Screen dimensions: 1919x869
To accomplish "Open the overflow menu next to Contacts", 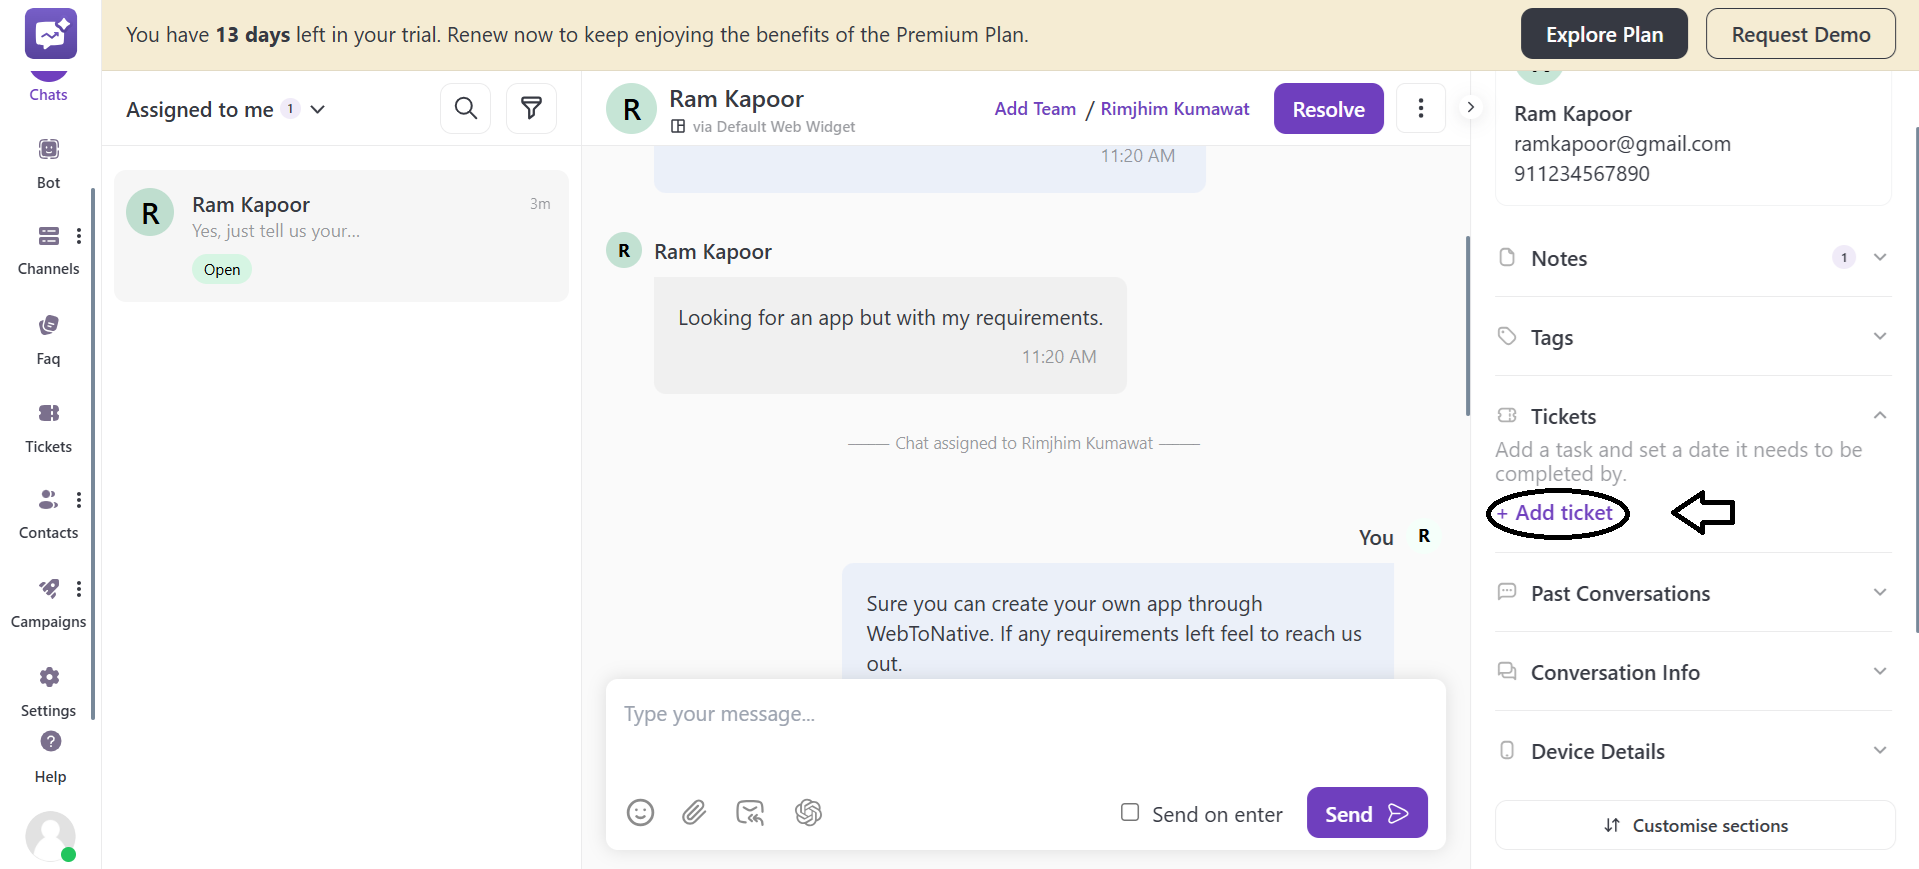I will coord(79,500).
